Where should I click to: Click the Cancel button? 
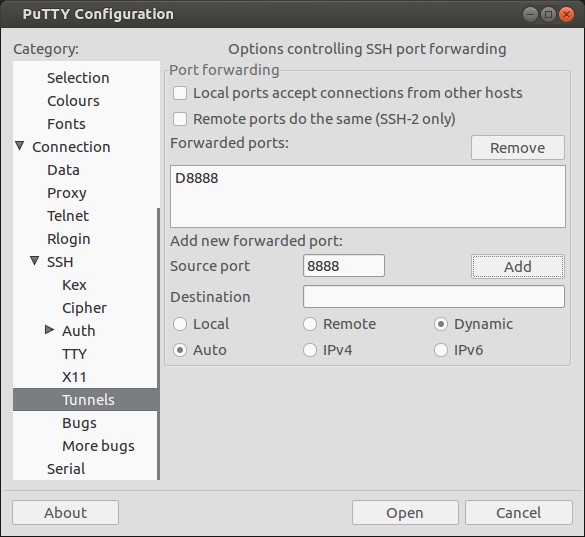pyautogui.click(x=519, y=513)
